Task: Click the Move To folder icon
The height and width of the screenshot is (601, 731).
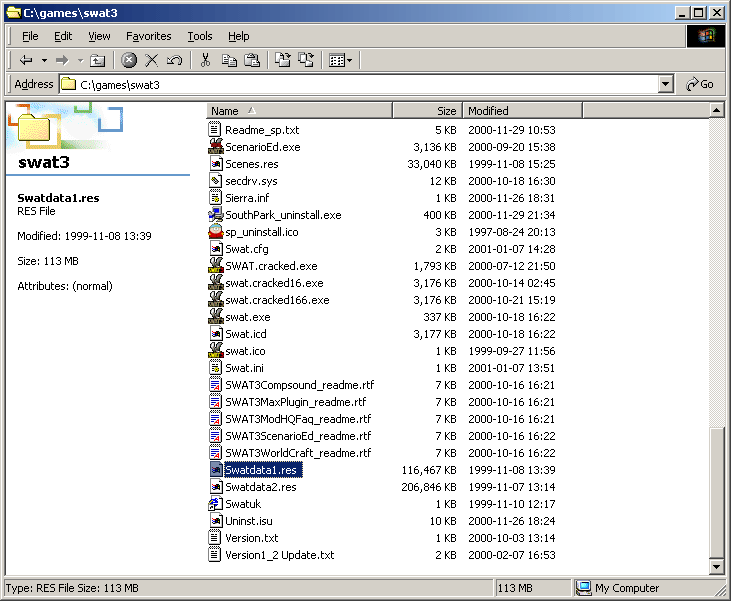Action: (x=283, y=60)
